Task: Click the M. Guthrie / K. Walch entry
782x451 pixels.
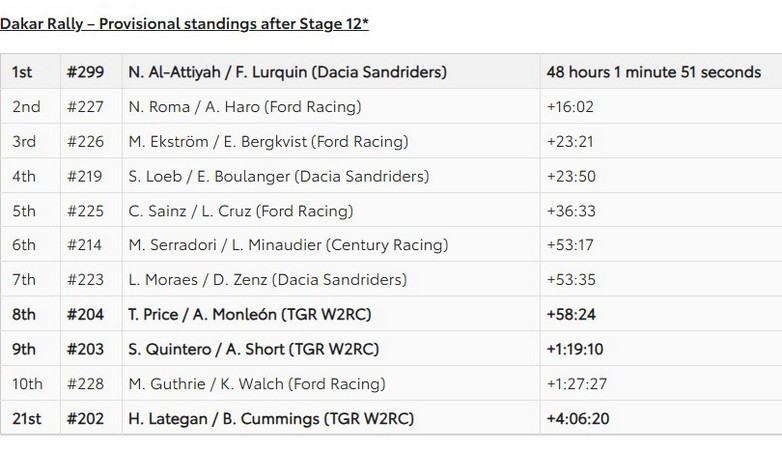Action: [257, 384]
